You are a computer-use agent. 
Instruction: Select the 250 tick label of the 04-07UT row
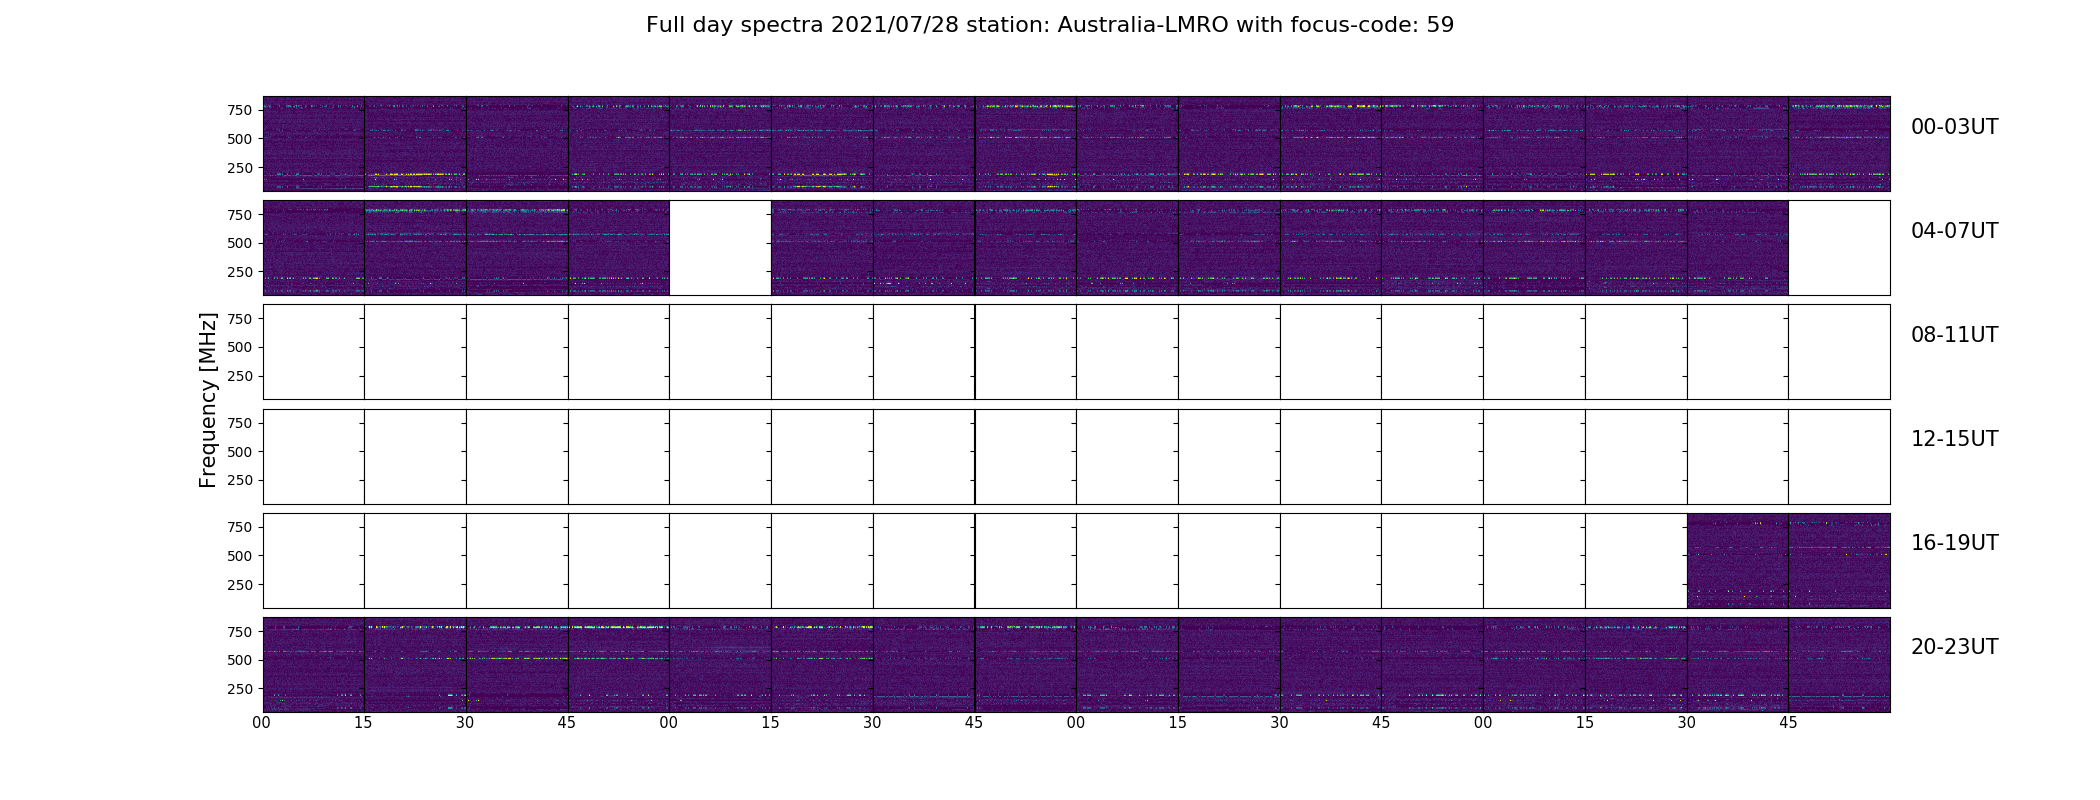pos(239,272)
